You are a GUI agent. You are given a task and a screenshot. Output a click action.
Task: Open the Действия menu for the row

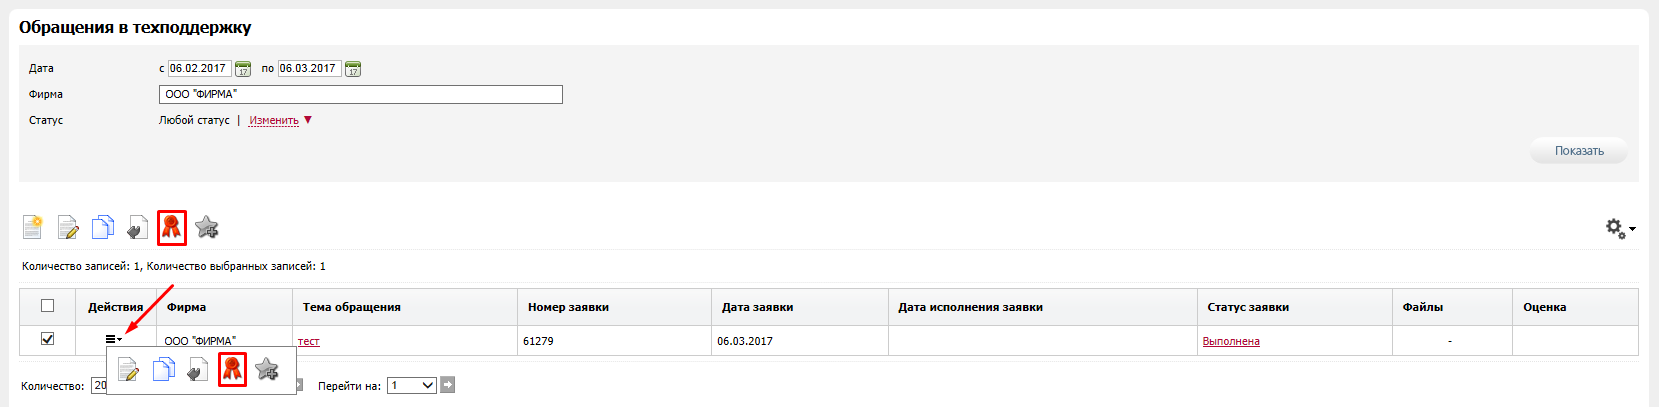[x=113, y=340]
